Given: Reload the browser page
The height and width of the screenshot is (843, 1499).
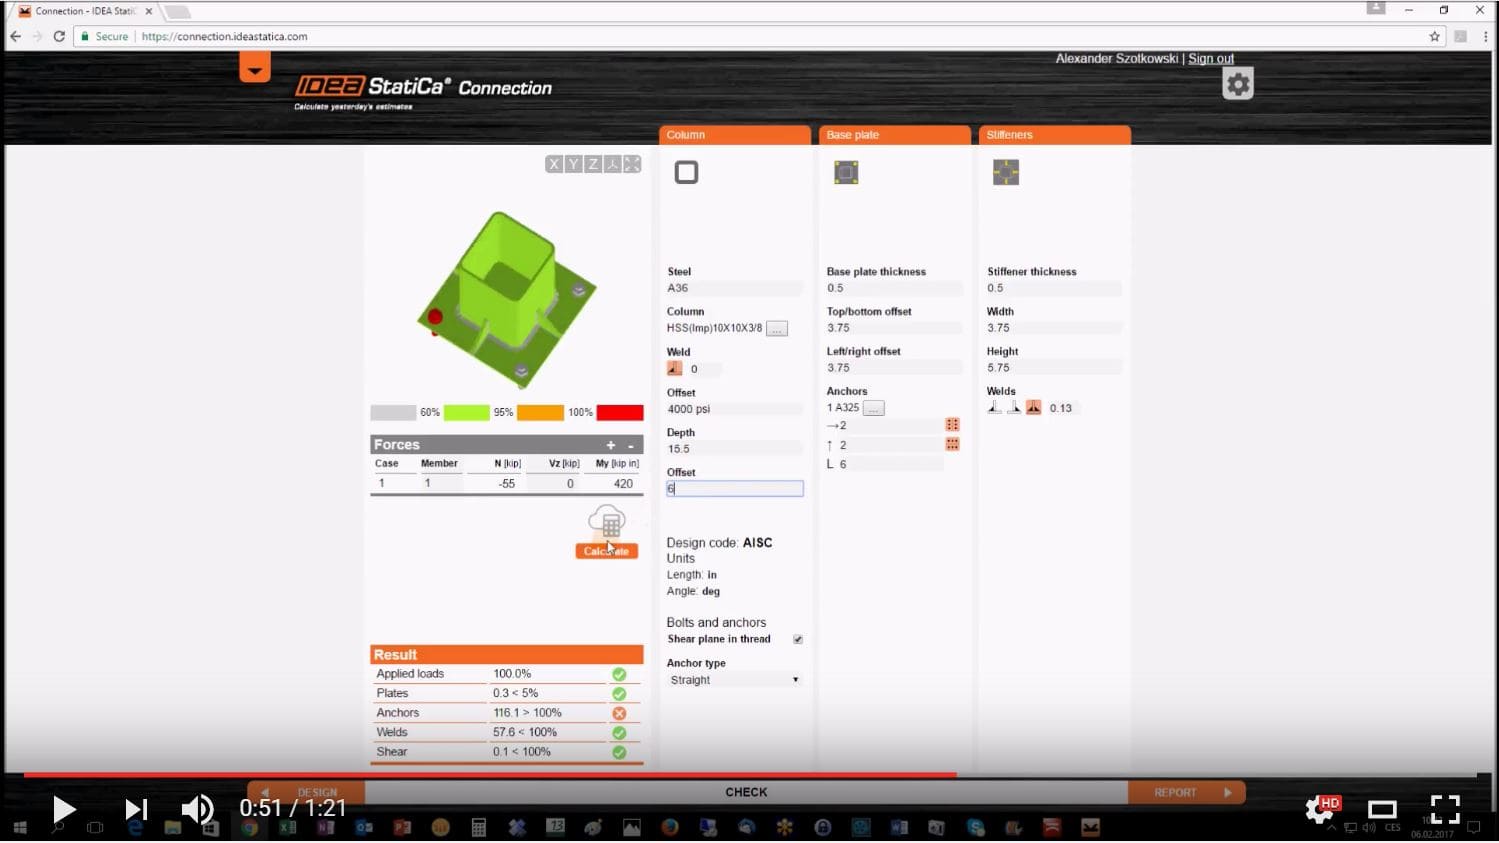Looking at the screenshot, I should click(59, 36).
